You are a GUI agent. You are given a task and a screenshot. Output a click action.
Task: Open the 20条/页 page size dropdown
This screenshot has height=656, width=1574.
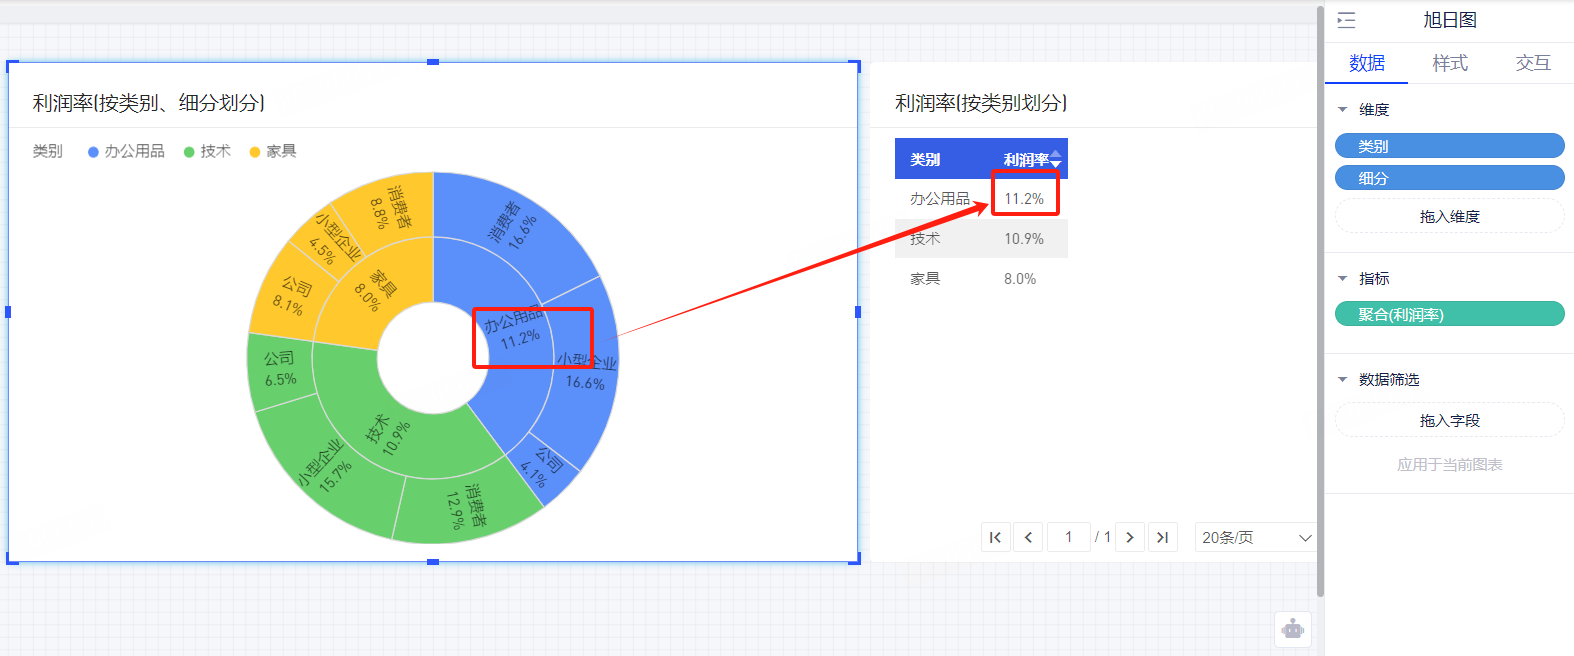pyautogui.click(x=1255, y=537)
